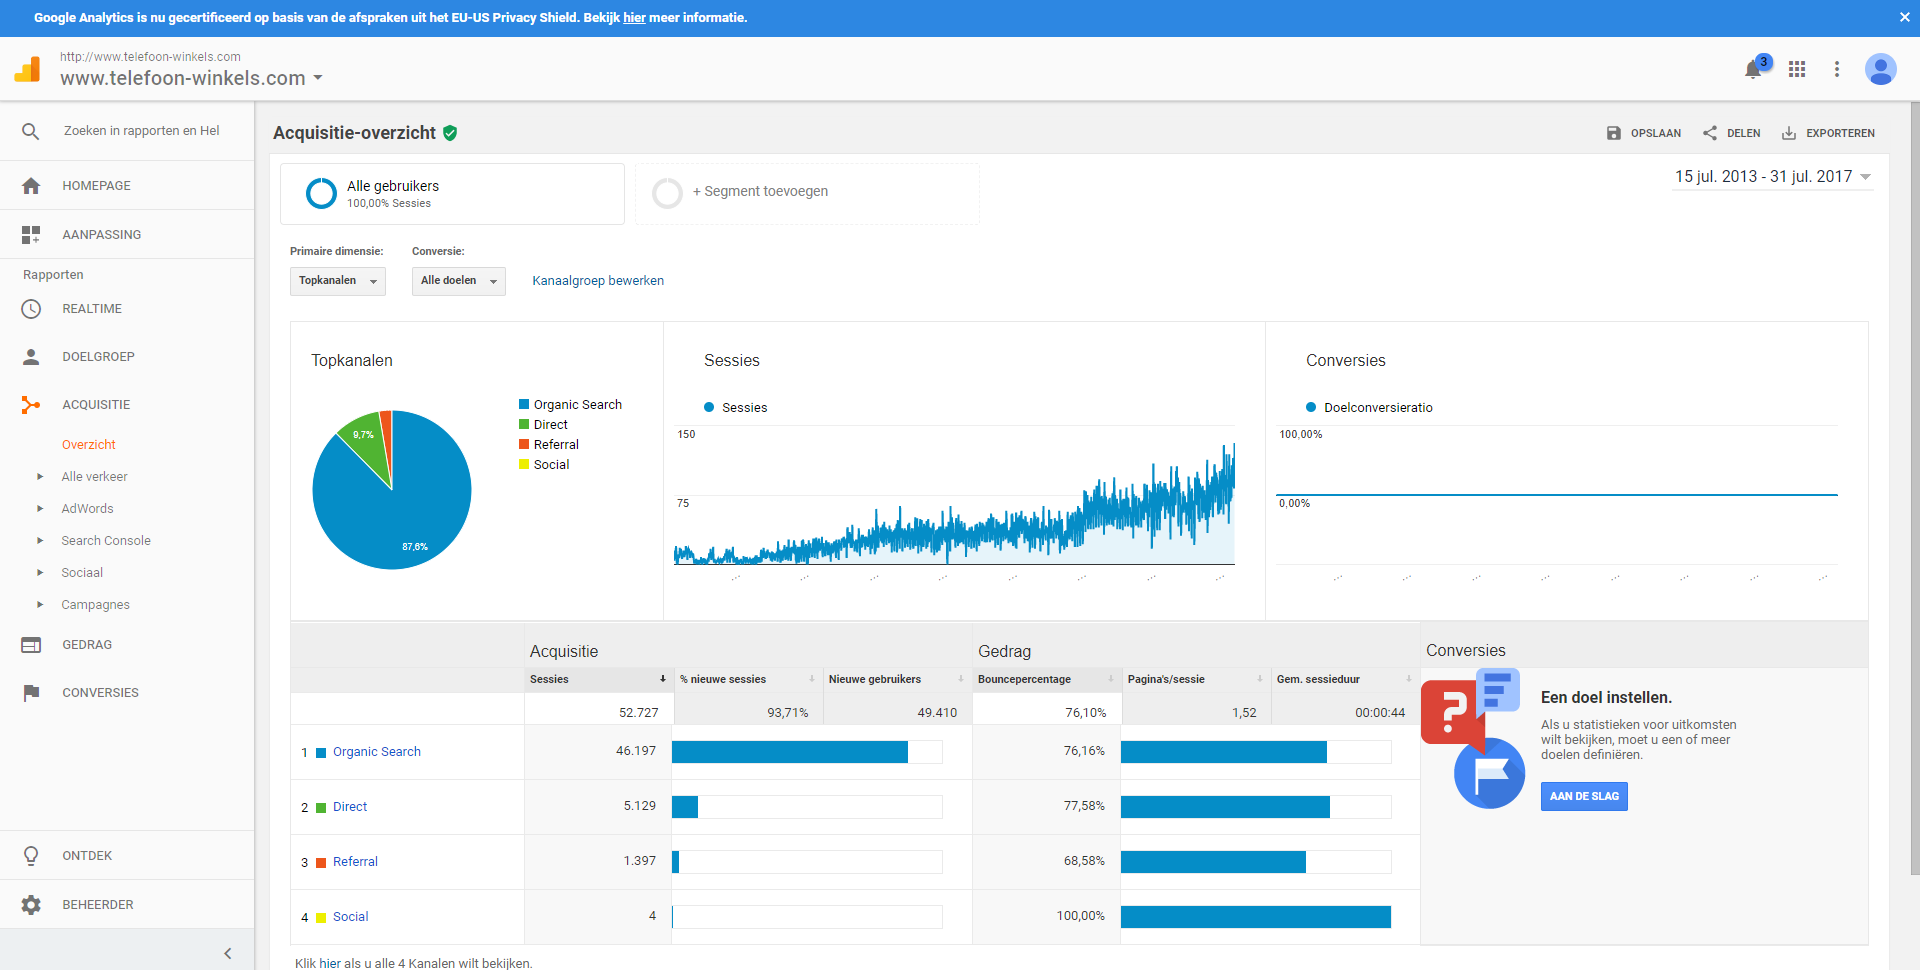The image size is (1920, 970).
Task: Click the Google Analytics logo icon
Action: [28, 69]
